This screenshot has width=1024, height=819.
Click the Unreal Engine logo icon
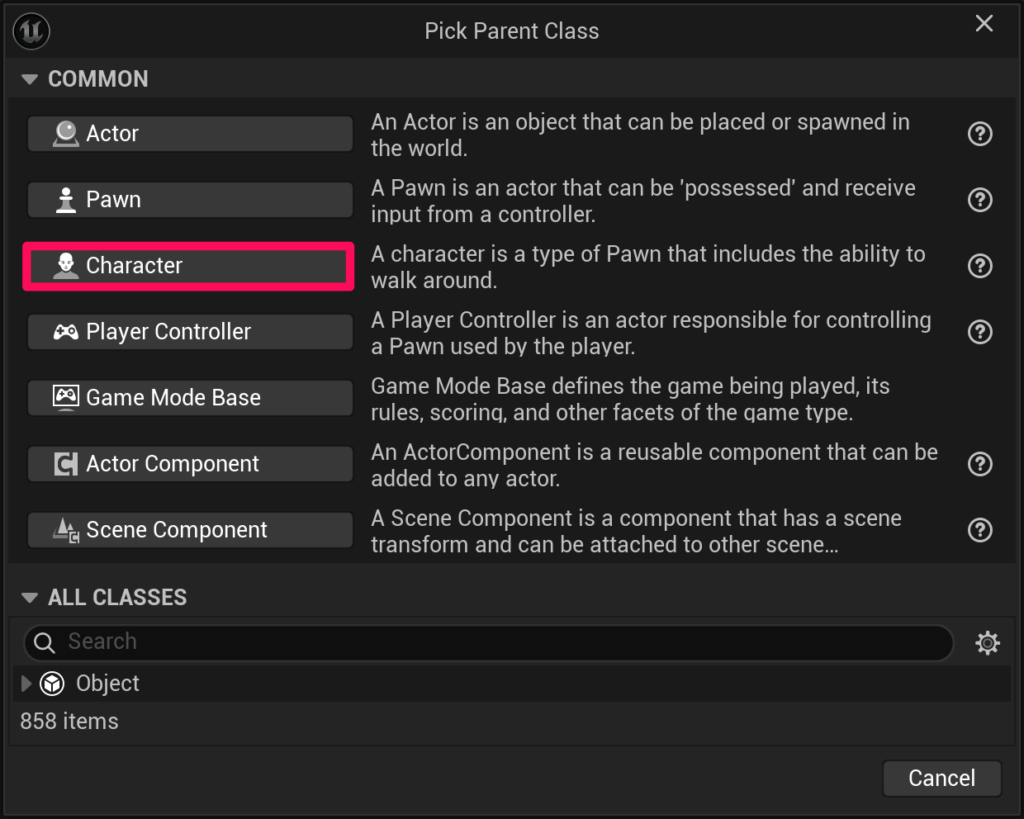32,31
